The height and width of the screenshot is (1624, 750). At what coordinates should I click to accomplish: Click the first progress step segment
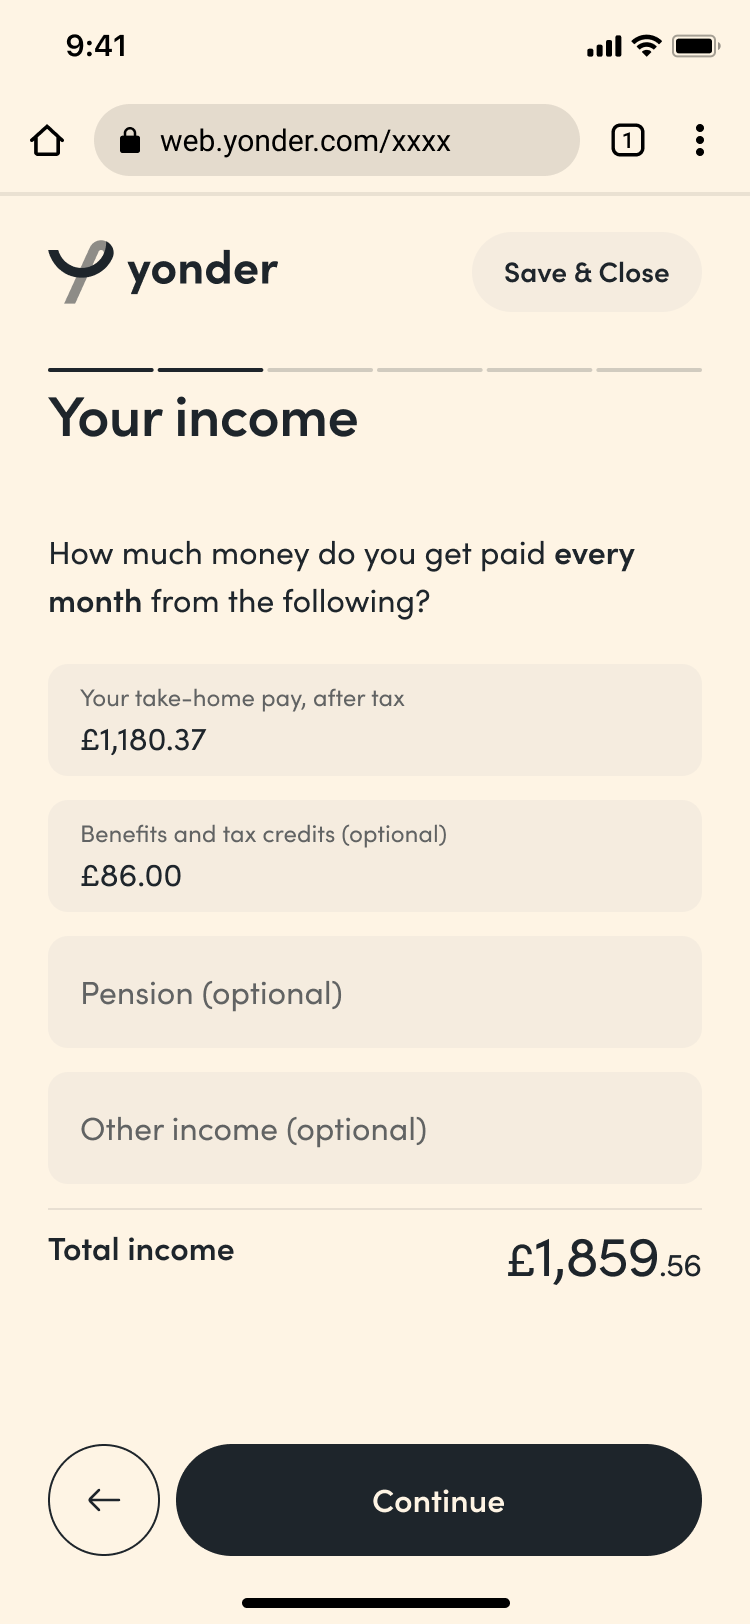[101, 370]
